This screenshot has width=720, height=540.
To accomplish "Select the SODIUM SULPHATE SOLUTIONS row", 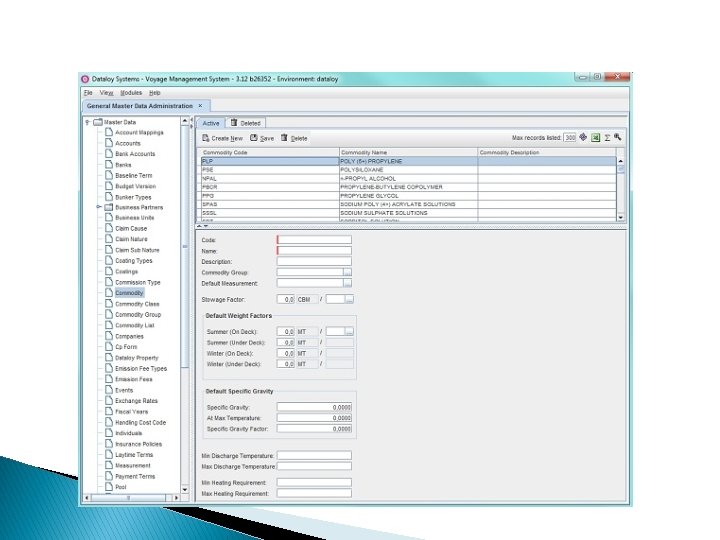I will click(409, 213).
